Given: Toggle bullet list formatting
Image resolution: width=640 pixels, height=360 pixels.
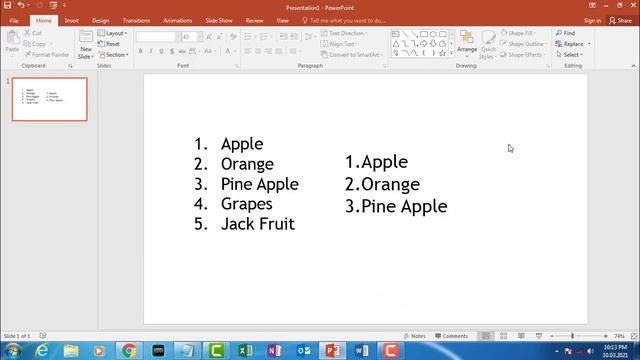Looking at the screenshot, I should (x=248, y=37).
